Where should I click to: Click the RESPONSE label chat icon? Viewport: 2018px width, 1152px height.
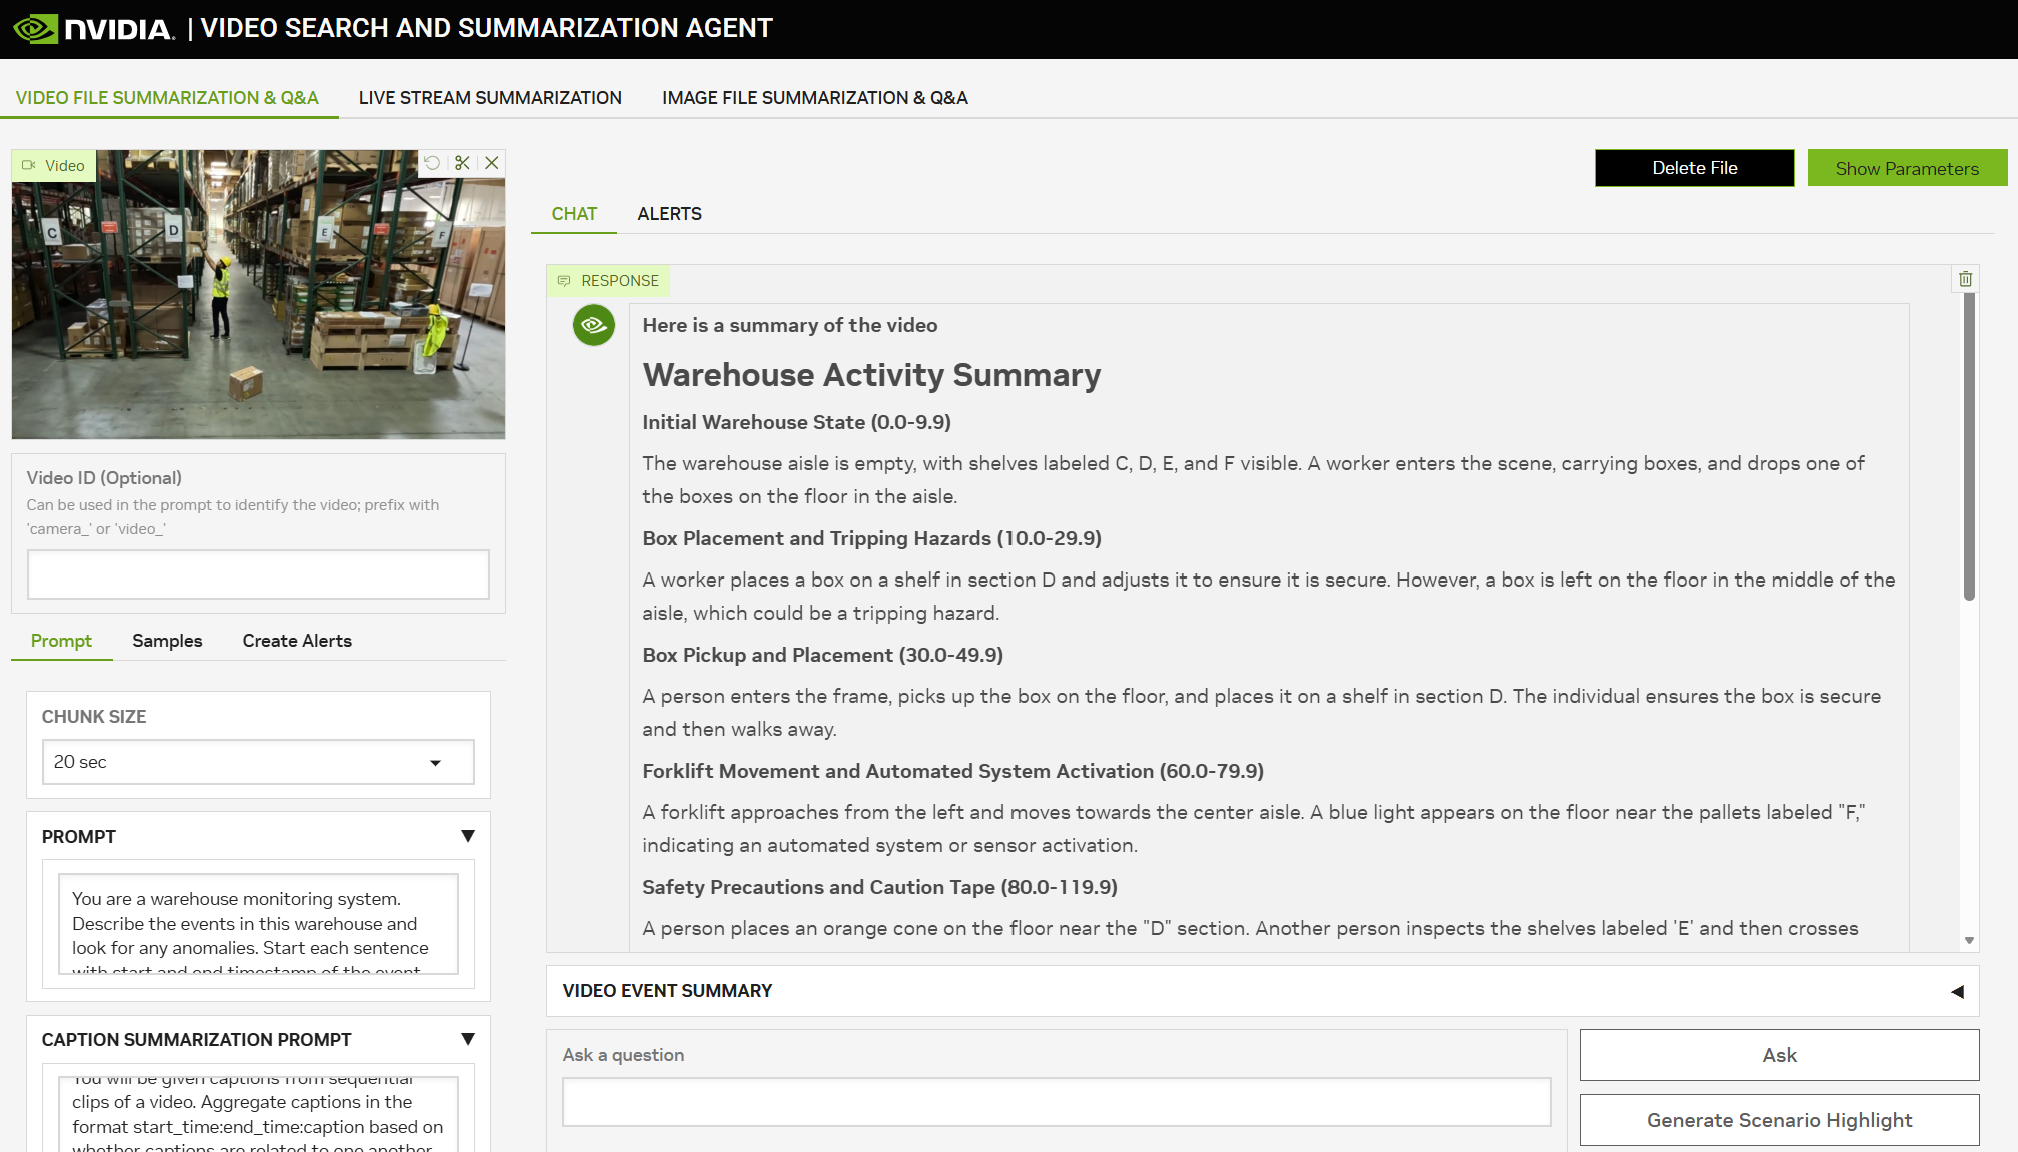point(564,281)
